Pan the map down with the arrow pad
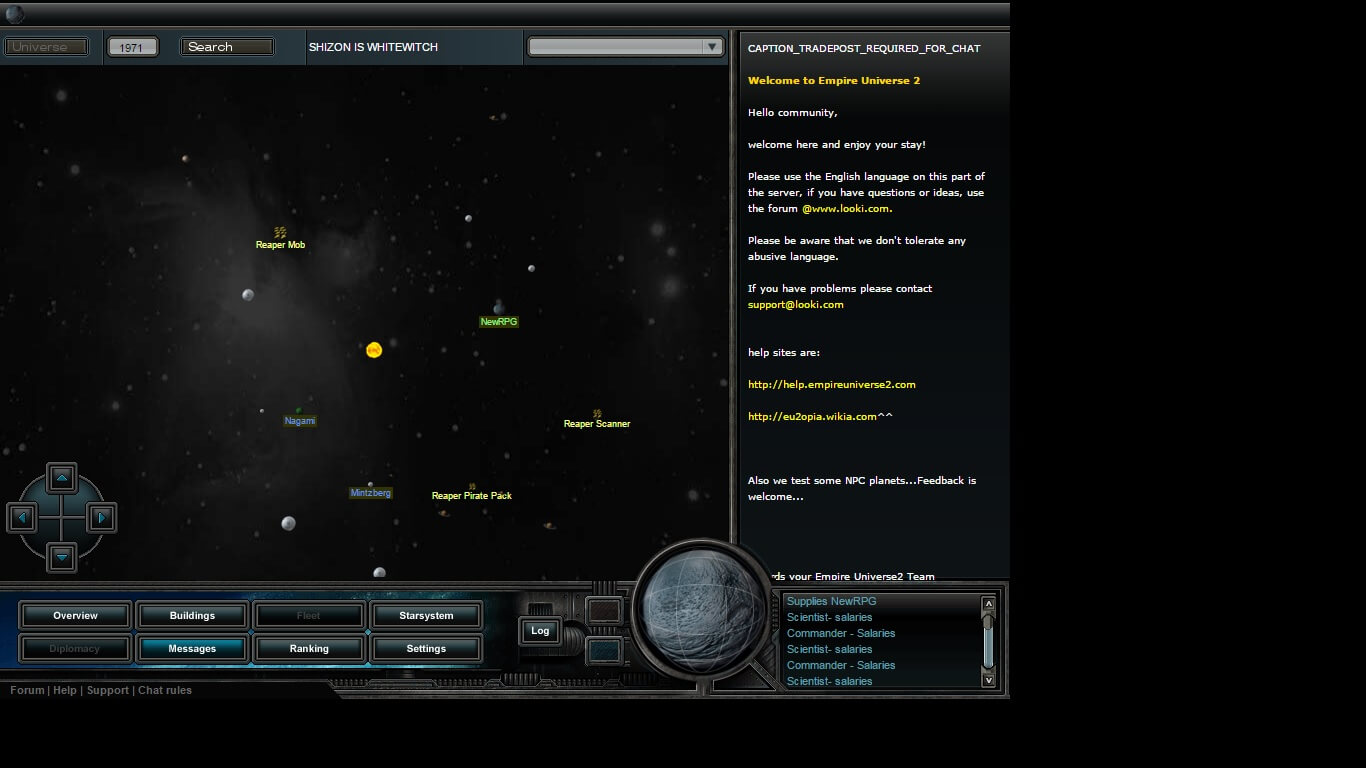1366x768 pixels. 62,556
